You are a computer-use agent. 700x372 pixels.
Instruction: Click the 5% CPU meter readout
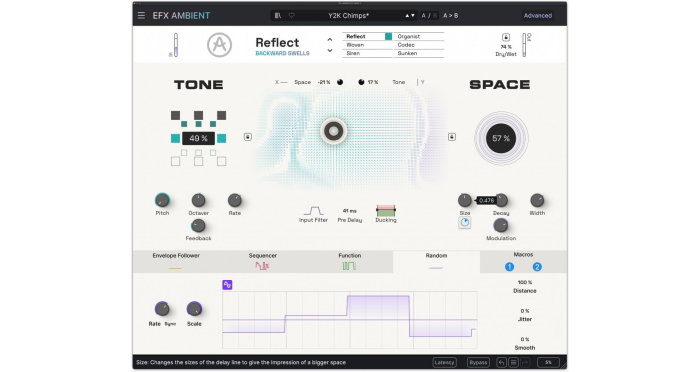click(x=548, y=363)
